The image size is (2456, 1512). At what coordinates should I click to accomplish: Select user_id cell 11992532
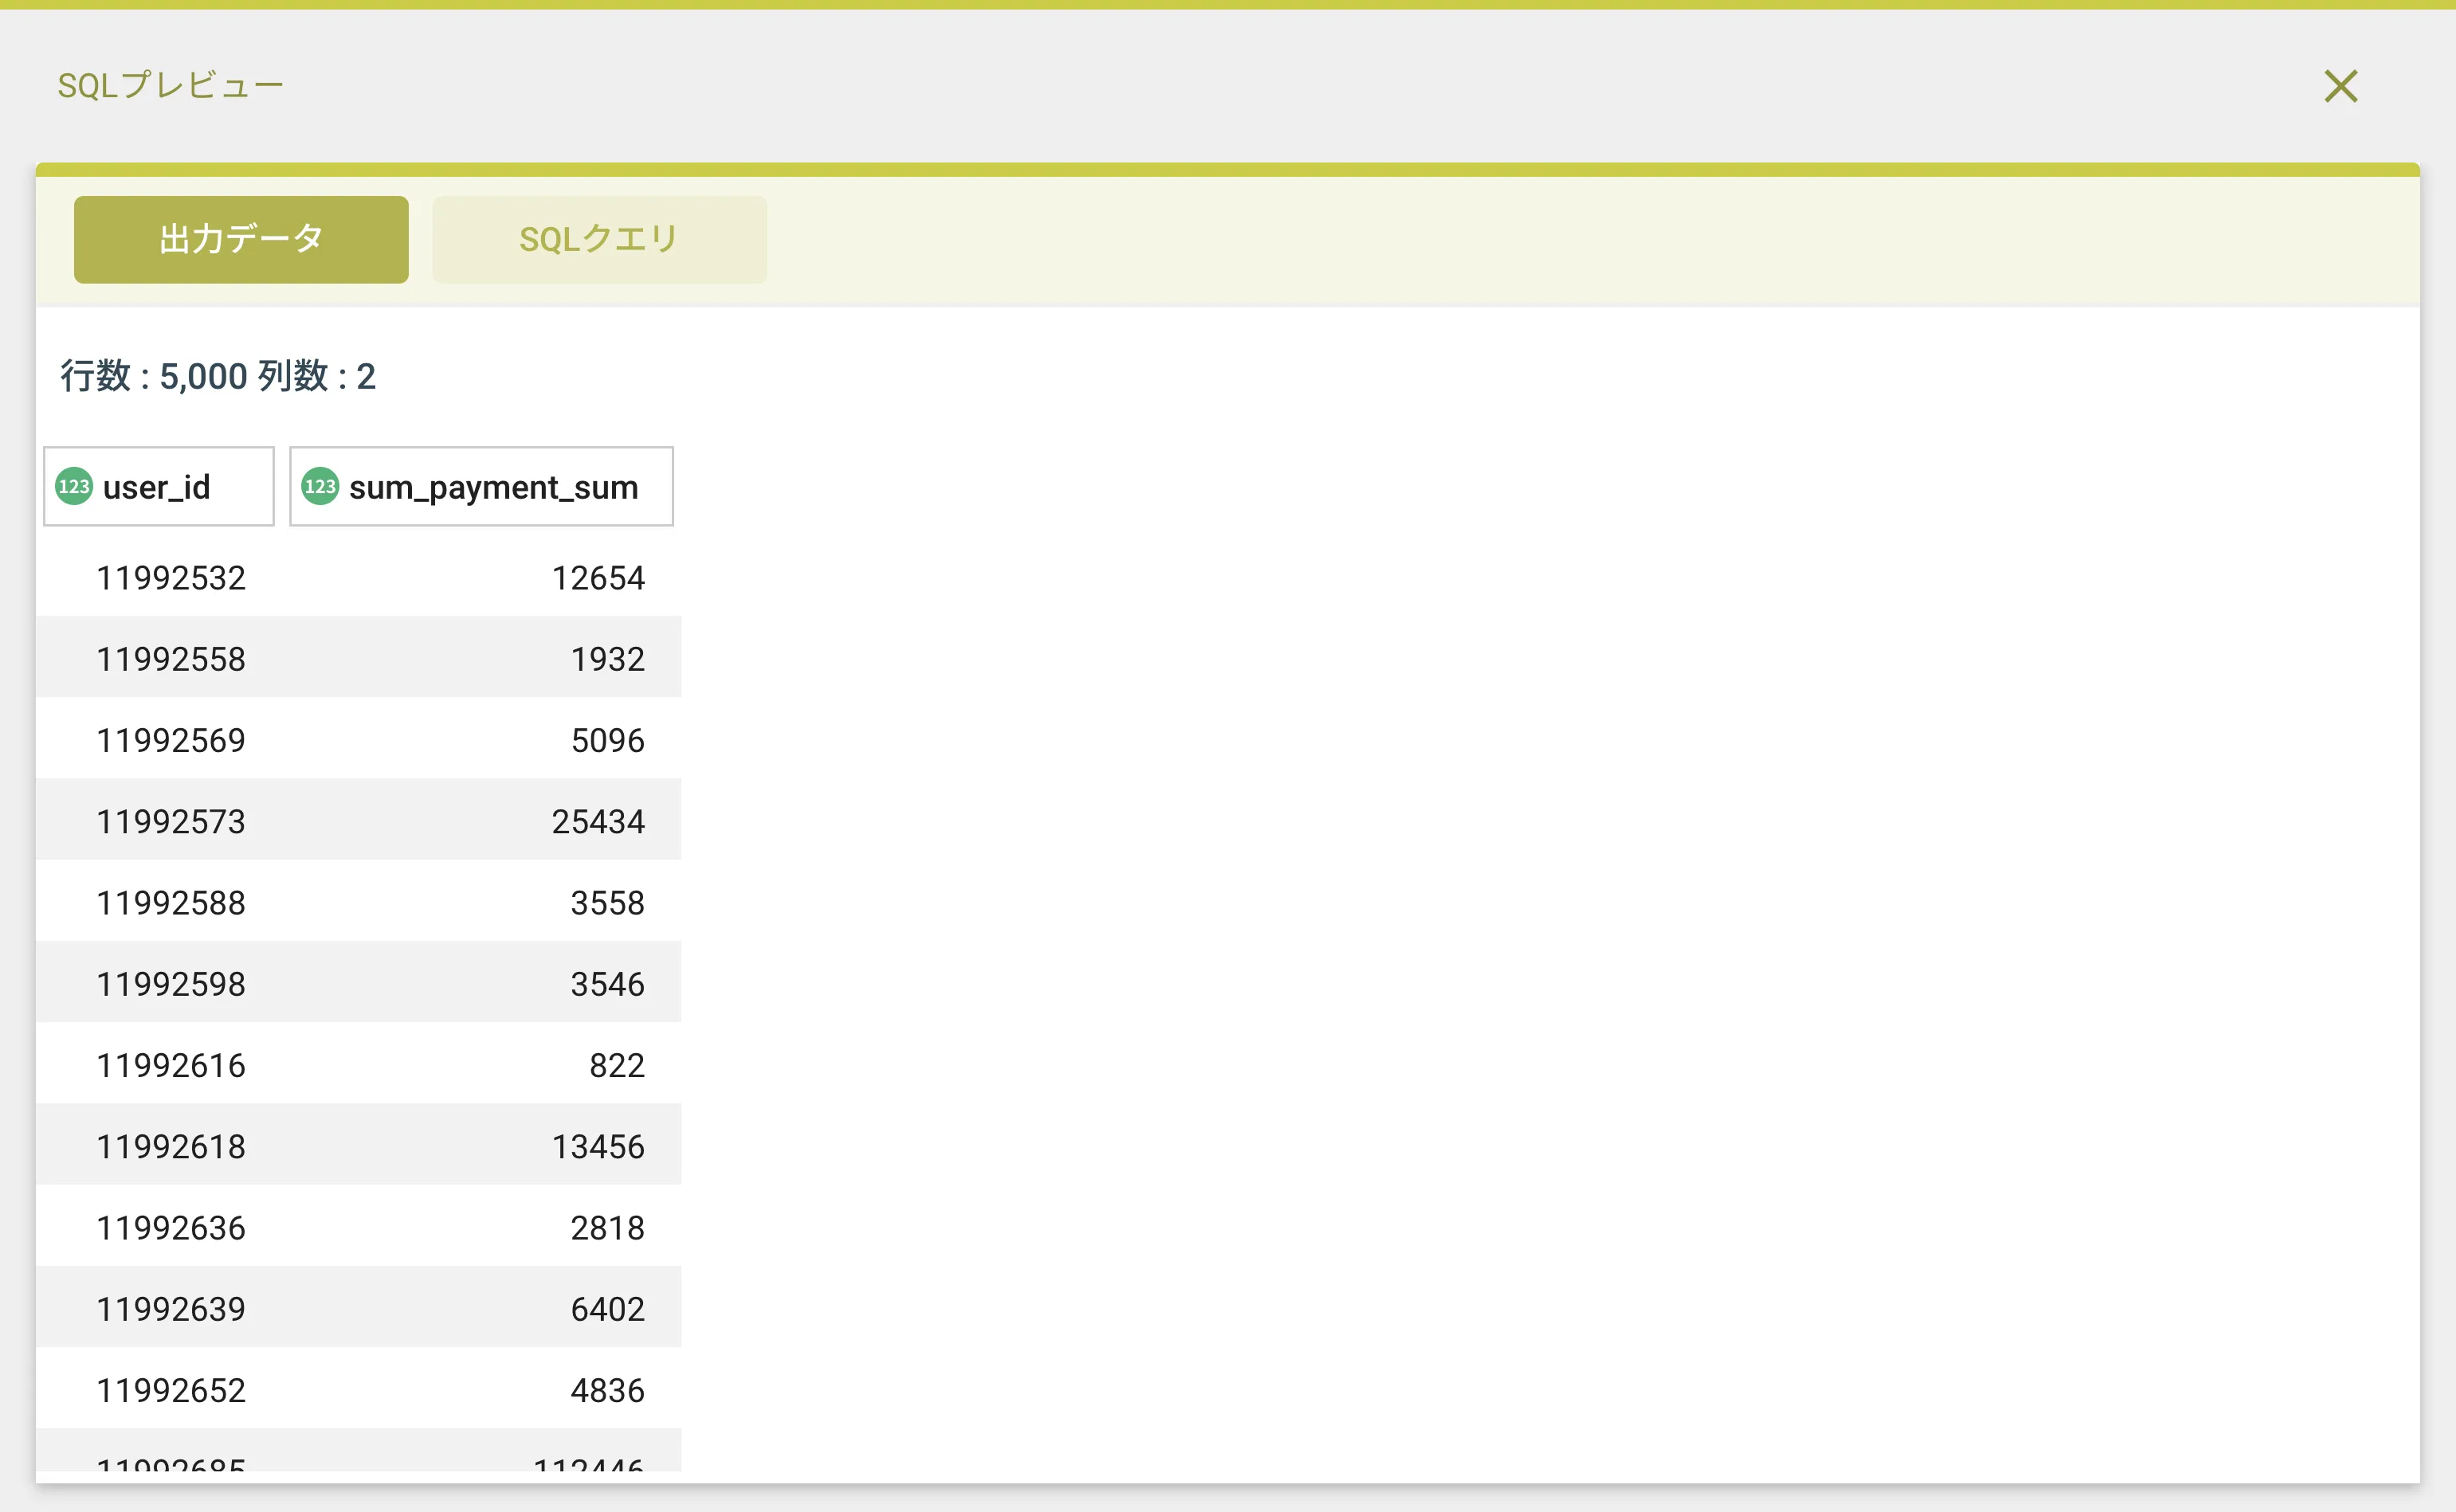(x=171, y=578)
